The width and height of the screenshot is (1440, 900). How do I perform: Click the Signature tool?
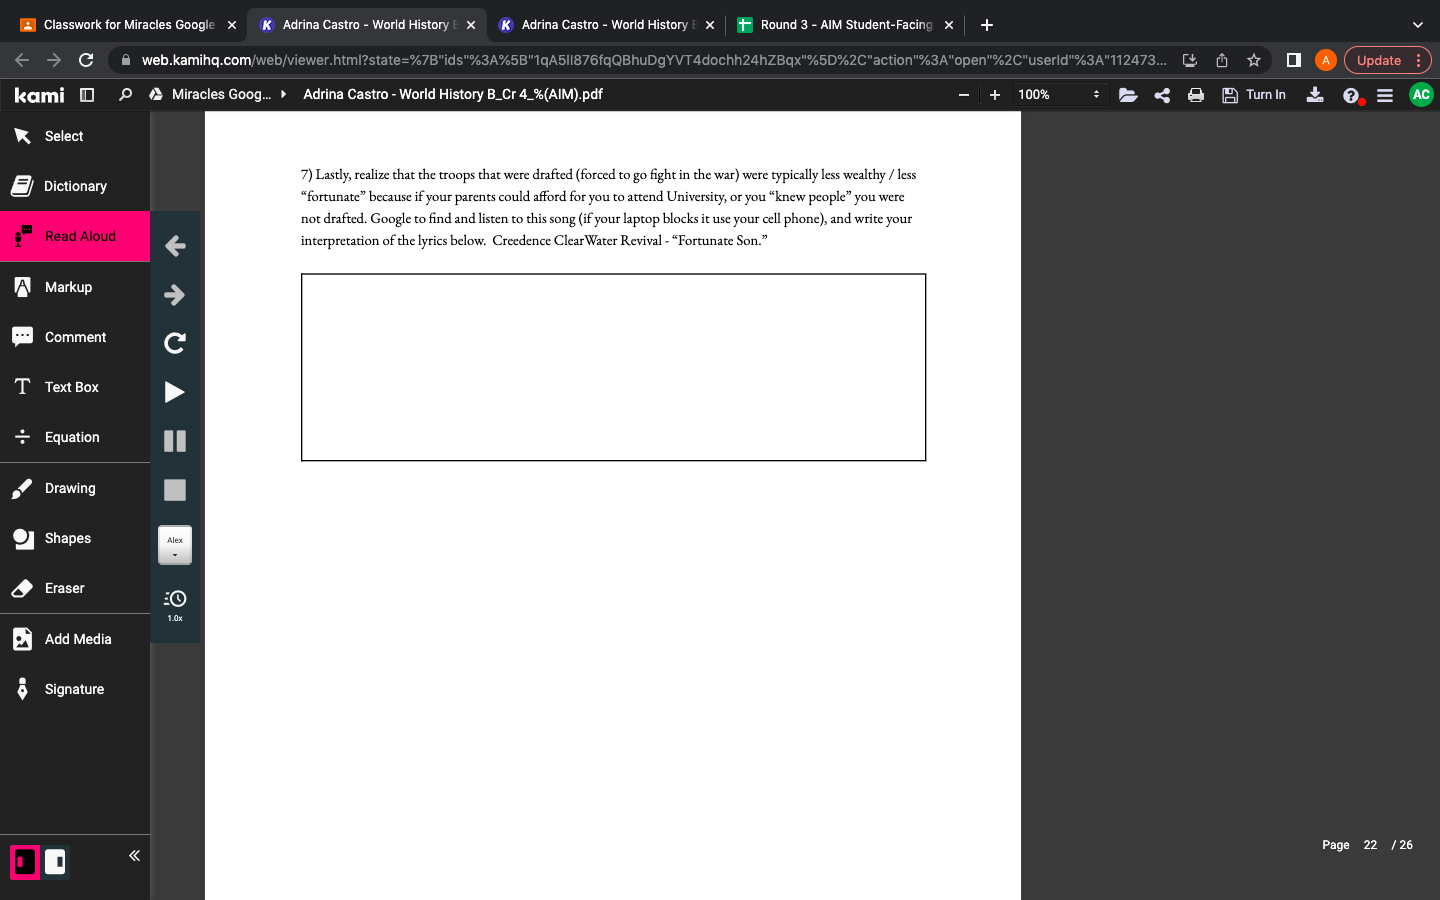[74, 689]
